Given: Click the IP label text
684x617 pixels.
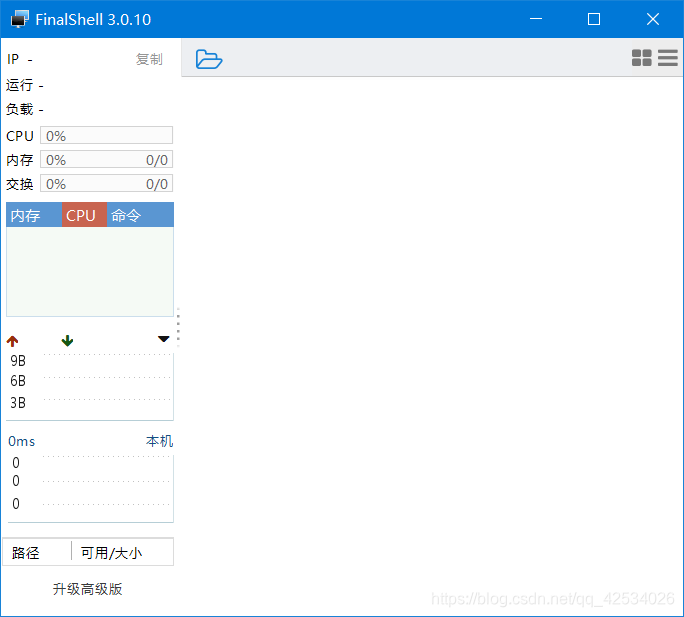Looking at the screenshot, I should tap(13, 59).
